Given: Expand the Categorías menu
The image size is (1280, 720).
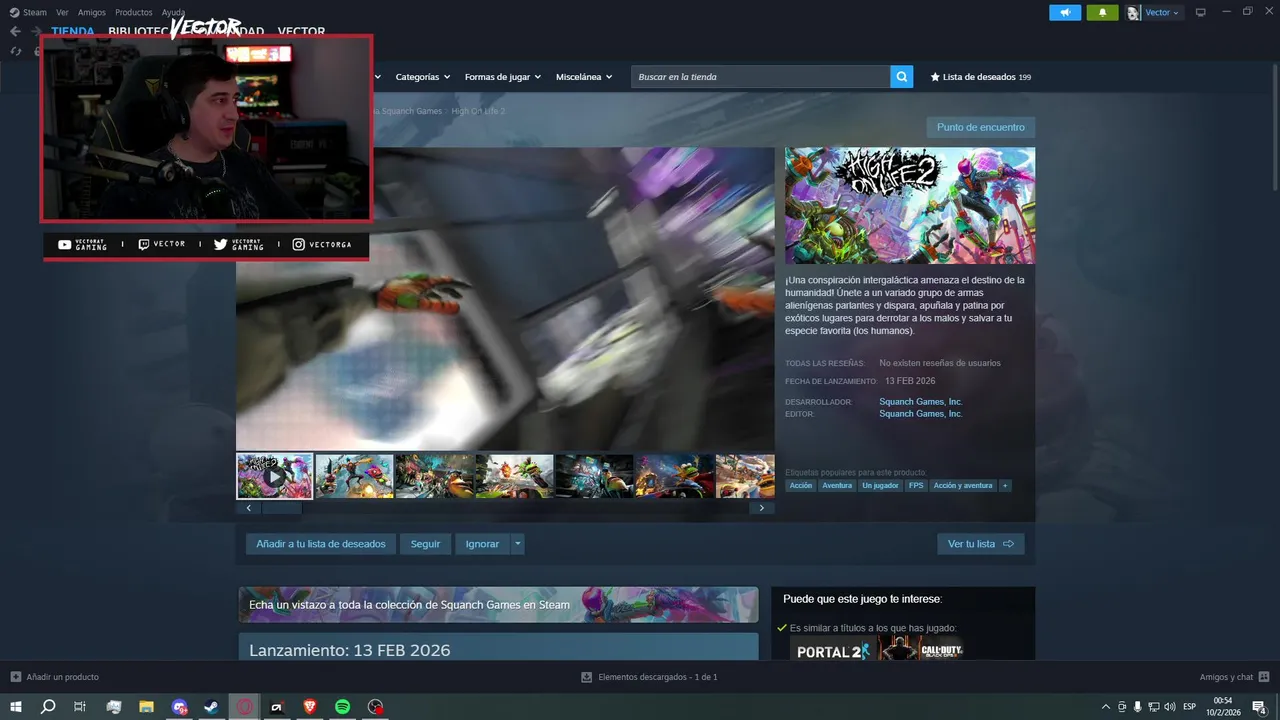Looking at the screenshot, I should coord(422,77).
